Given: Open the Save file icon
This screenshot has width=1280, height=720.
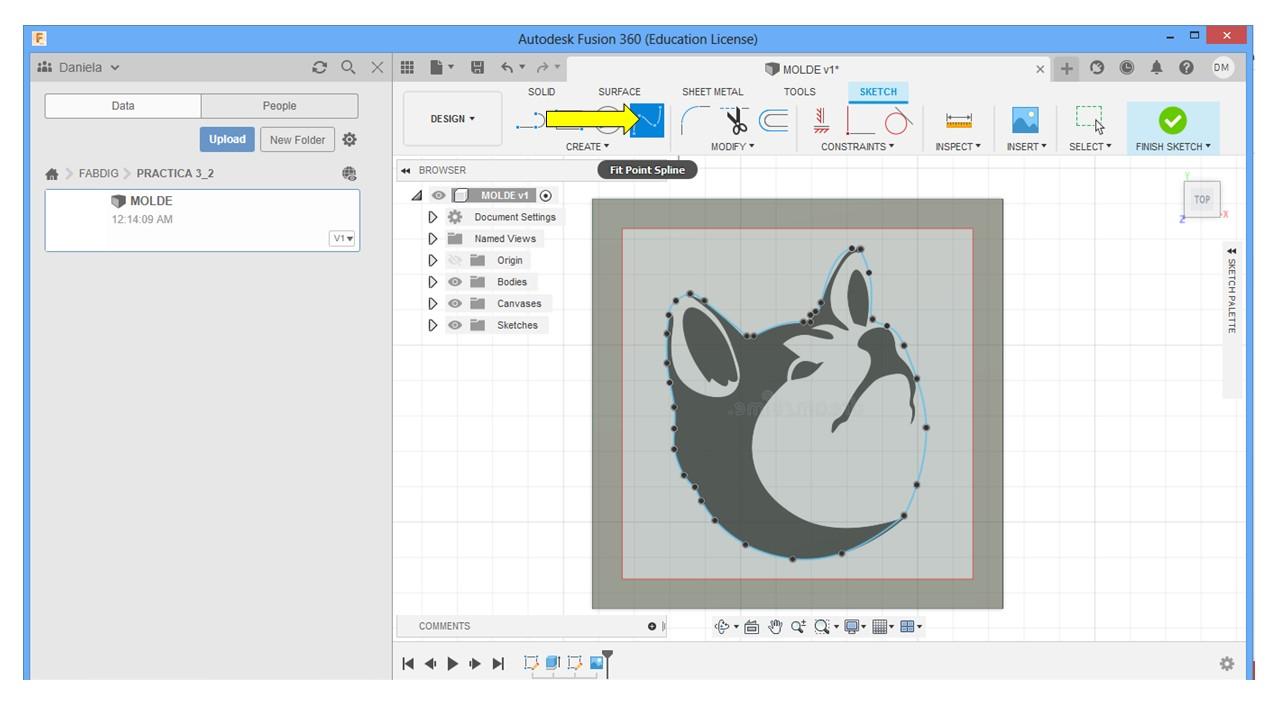Looking at the screenshot, I should pyautogui.click(x=477, y=68).
